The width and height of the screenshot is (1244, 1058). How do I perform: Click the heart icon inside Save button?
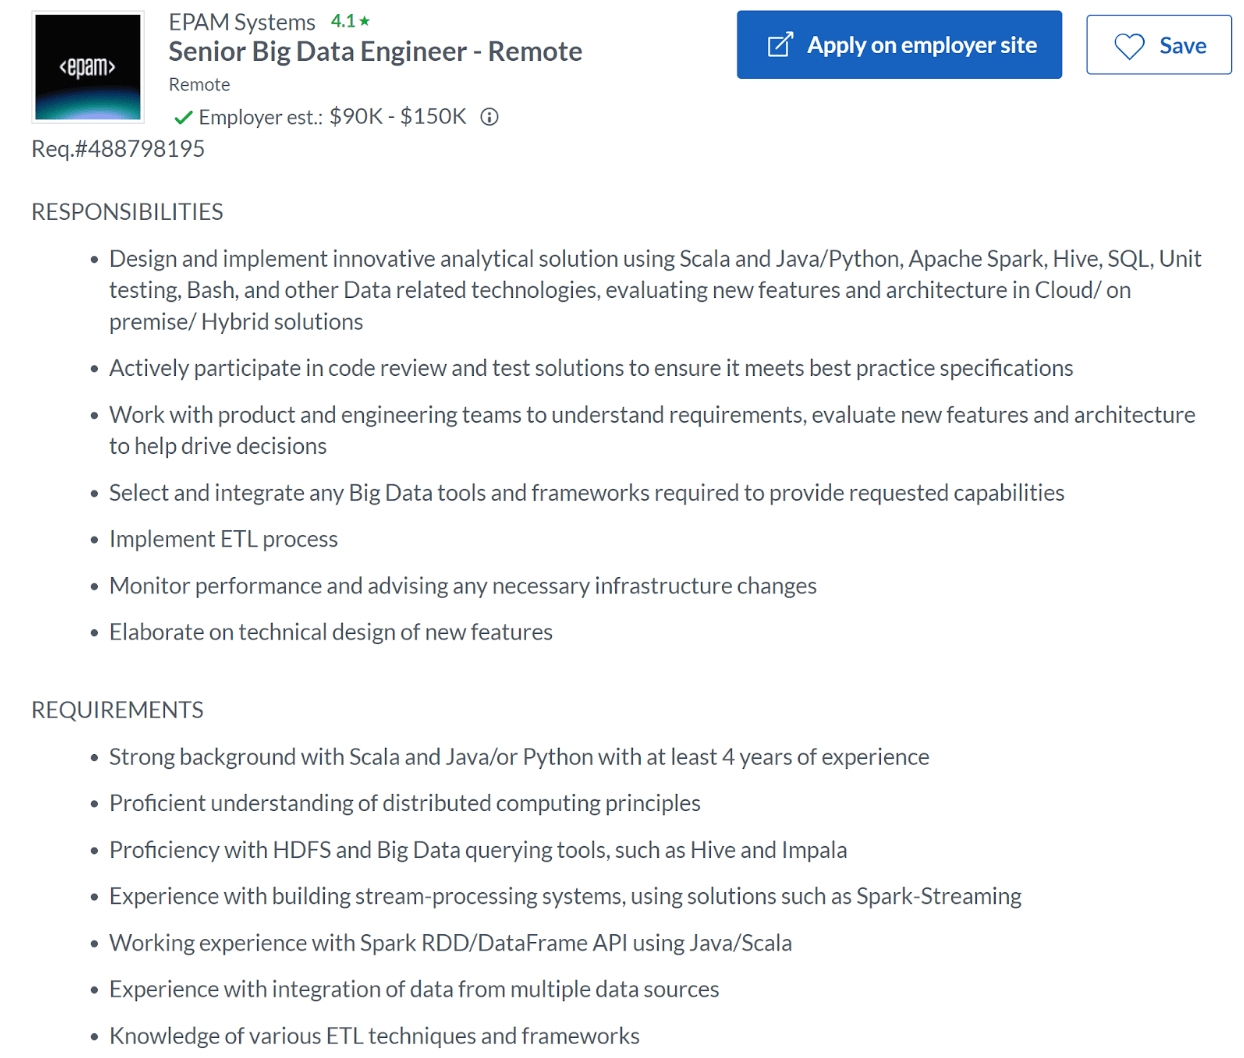(1129, 45)
